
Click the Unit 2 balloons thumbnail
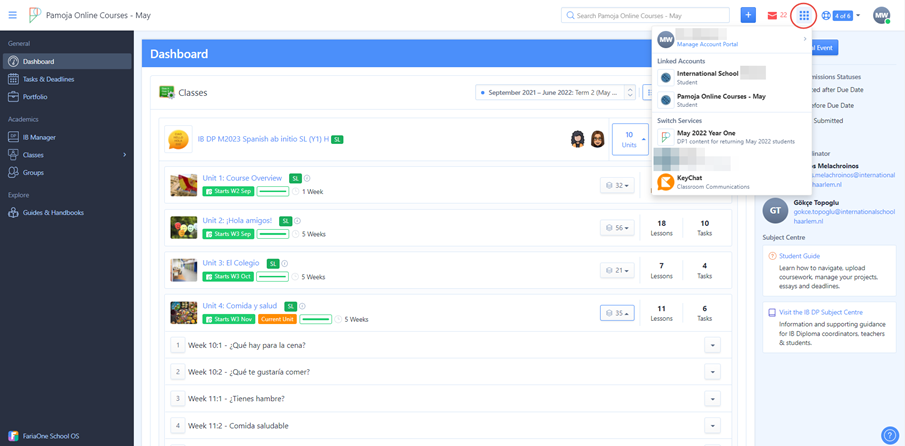click(184, 227)
